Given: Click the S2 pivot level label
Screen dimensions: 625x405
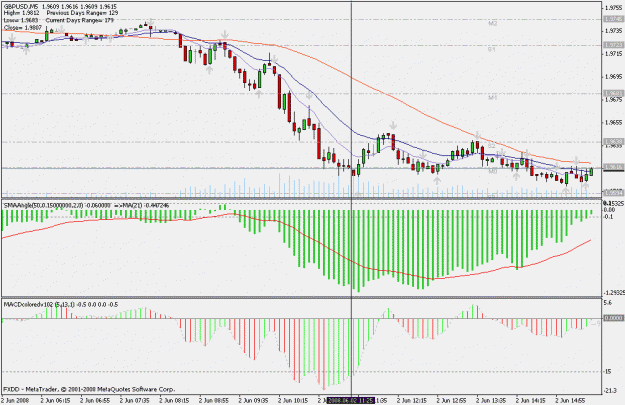Looking at the screenshot, I should click(x=492, y=146).
